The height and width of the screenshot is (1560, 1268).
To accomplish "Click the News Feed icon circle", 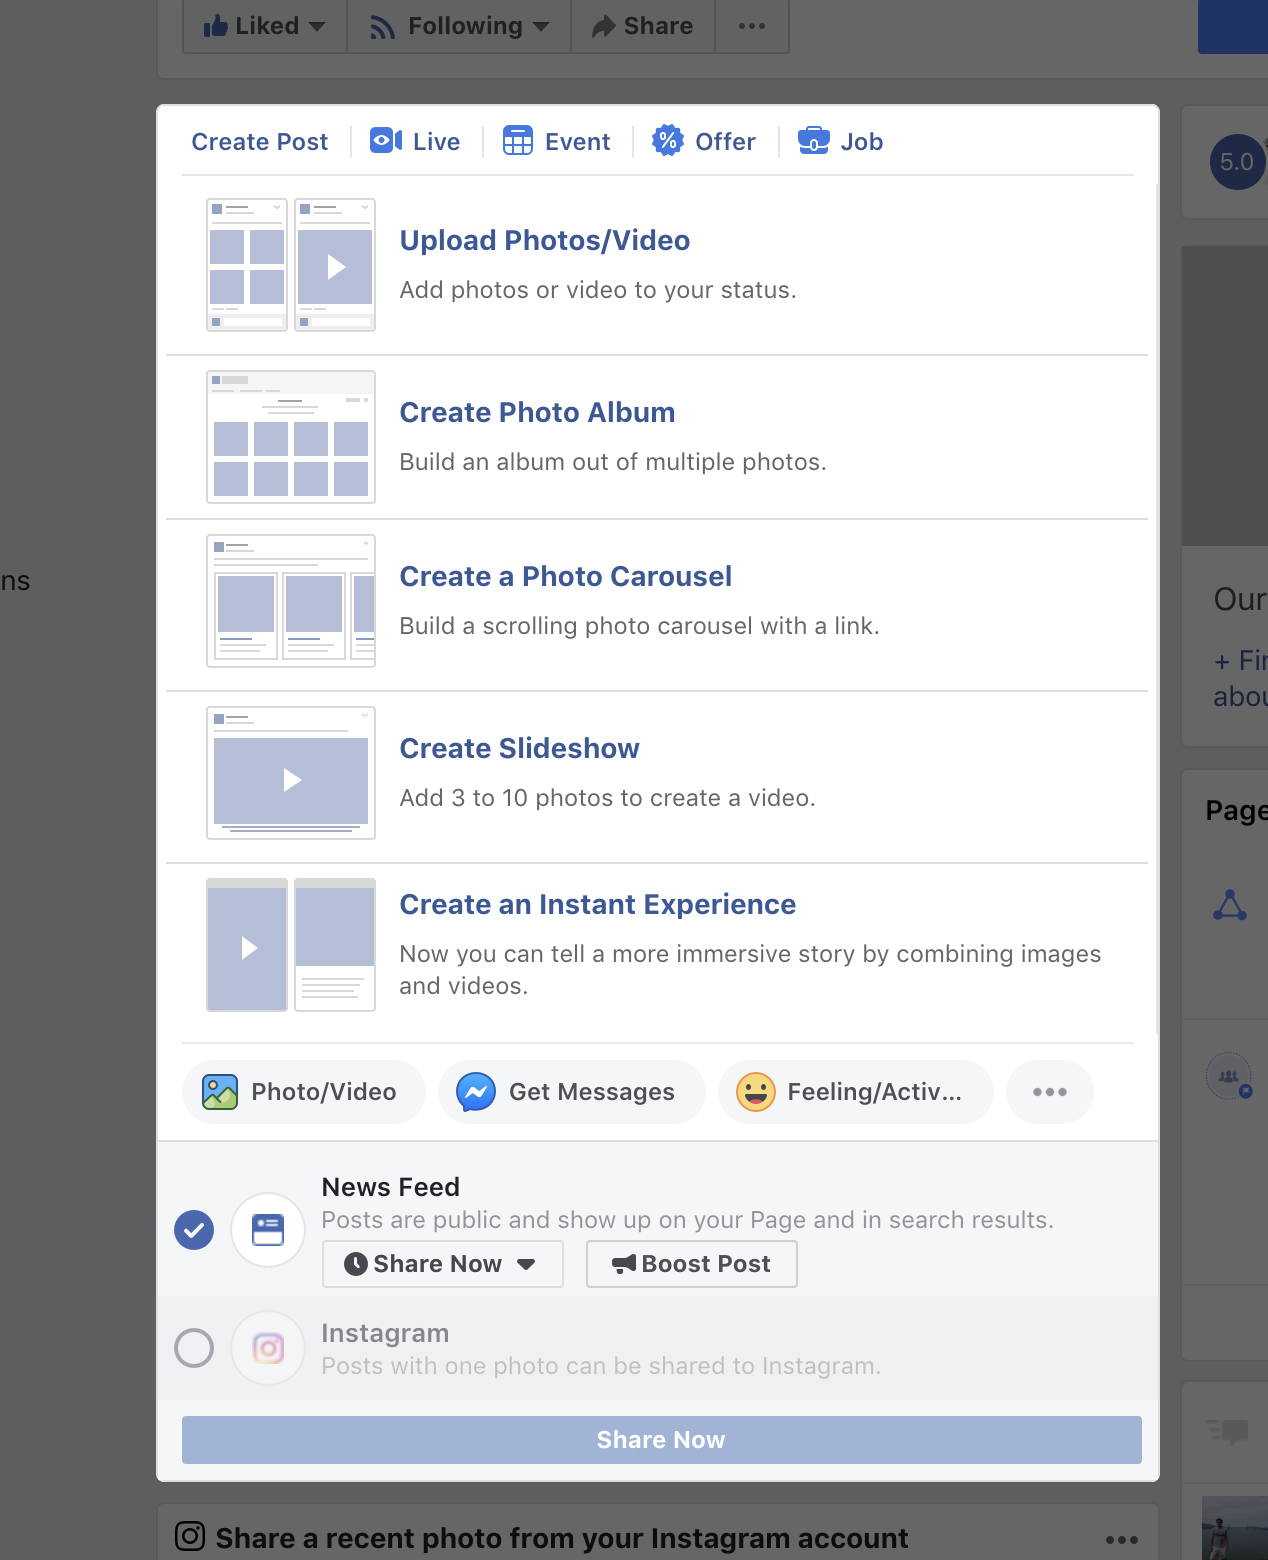I will point(268,1230).
